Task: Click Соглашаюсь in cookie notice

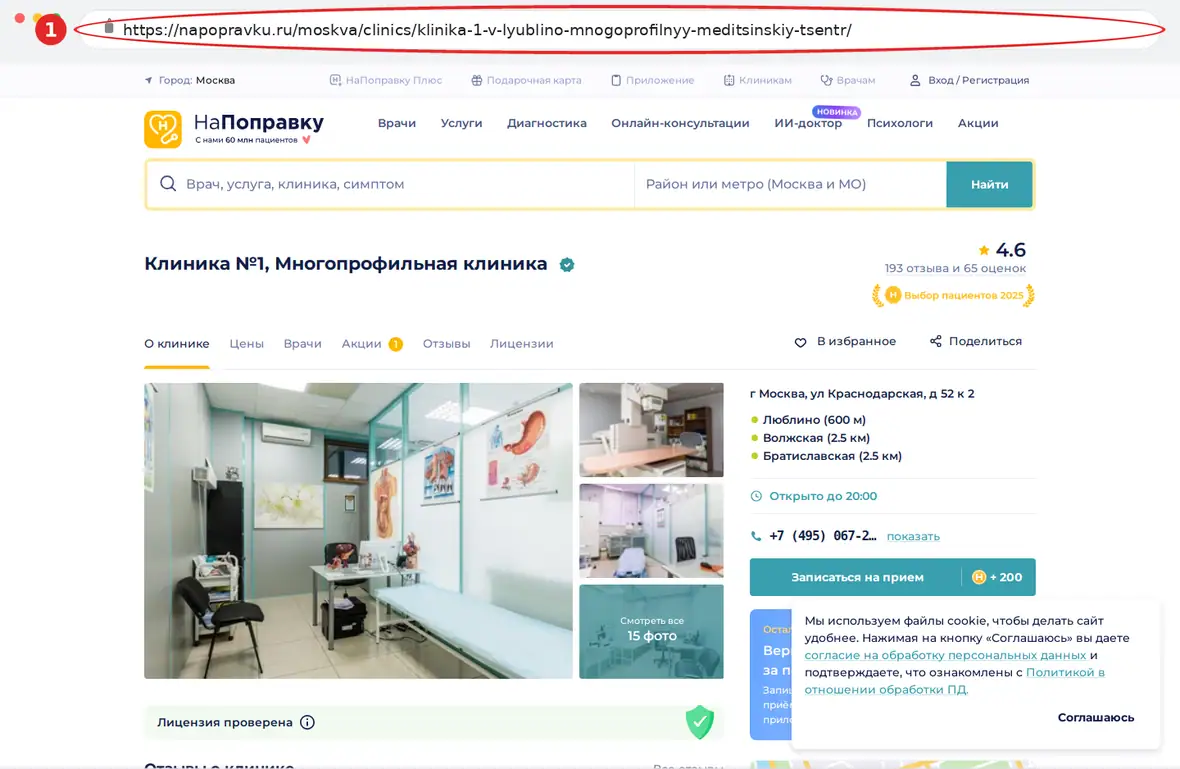Action: [x=1095, y=718]
